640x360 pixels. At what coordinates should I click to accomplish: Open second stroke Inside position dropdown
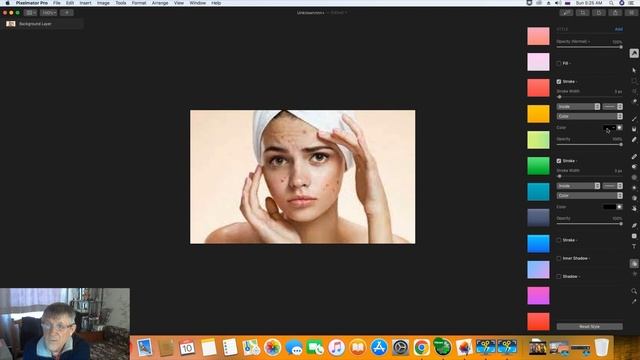(x=578, y=186)
